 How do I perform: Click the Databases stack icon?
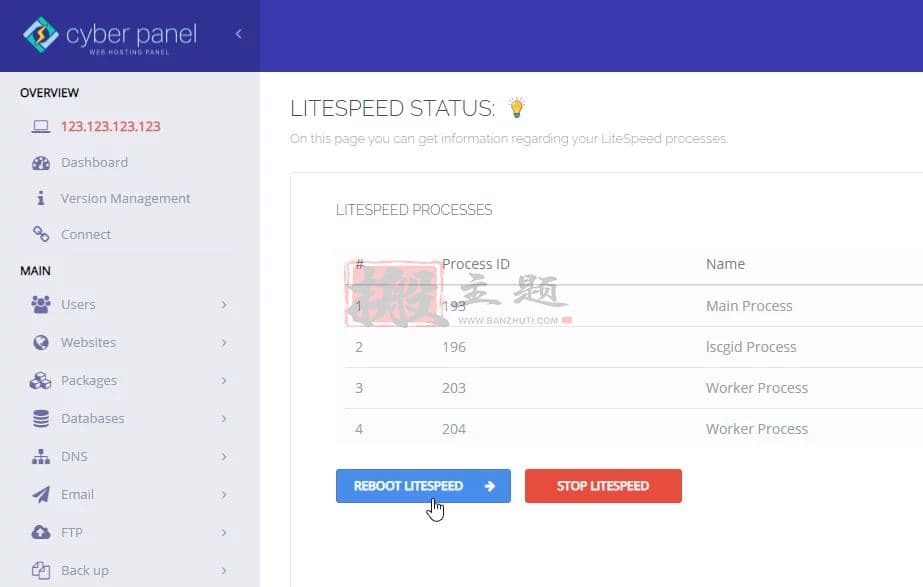pyautogui.click(x=41, y=419)
